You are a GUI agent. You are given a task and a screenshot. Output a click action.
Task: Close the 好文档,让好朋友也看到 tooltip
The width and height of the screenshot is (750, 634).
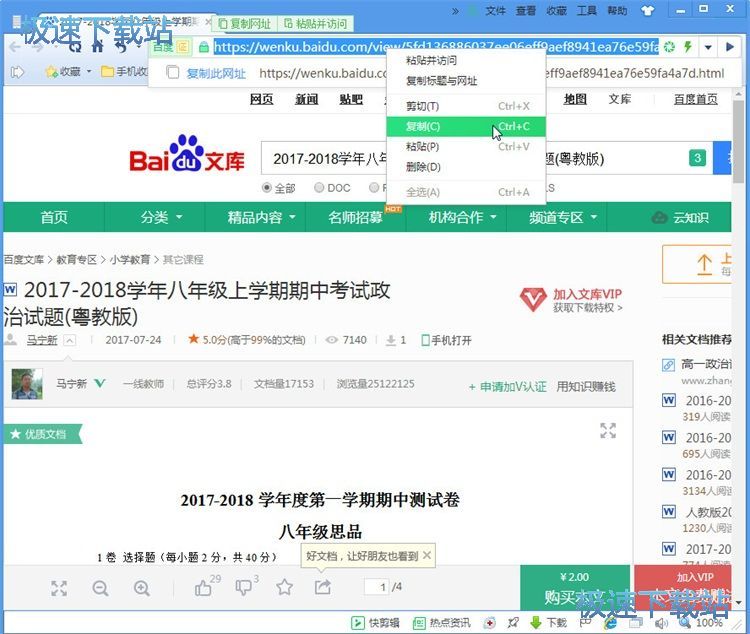click(x=427, y=555)
